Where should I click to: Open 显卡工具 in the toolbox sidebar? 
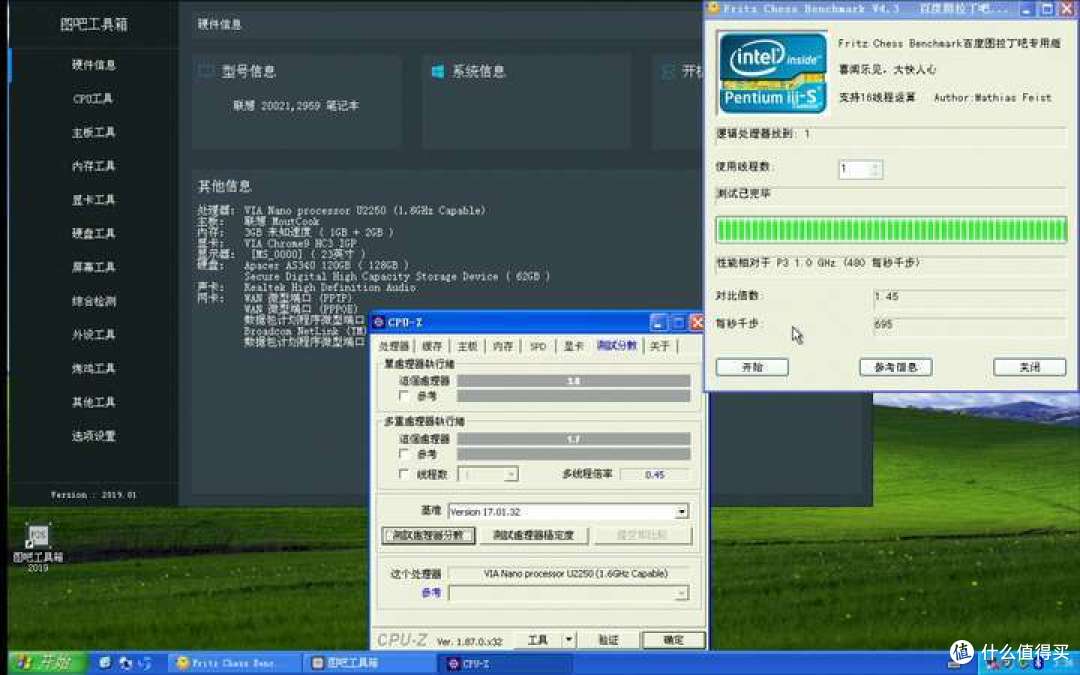click(94, 200)
